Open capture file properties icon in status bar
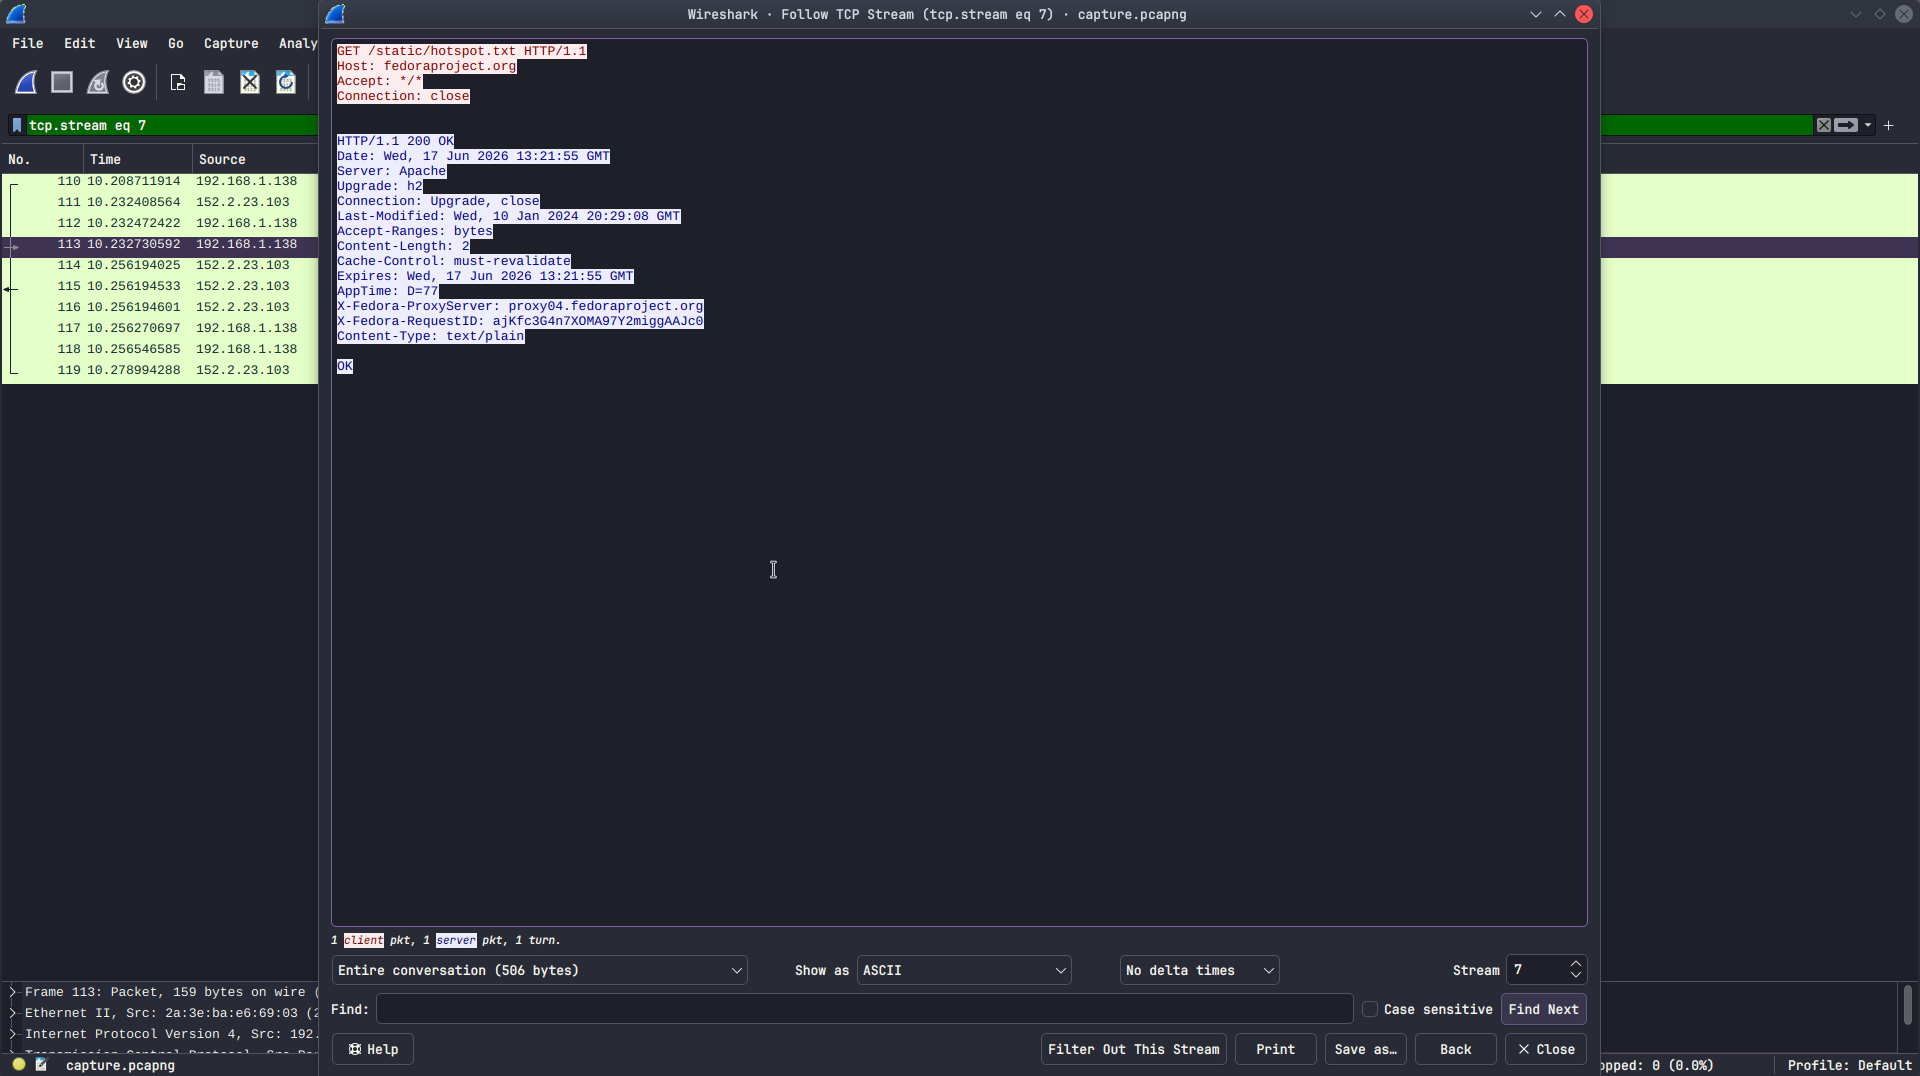 tap(41, 1065)
